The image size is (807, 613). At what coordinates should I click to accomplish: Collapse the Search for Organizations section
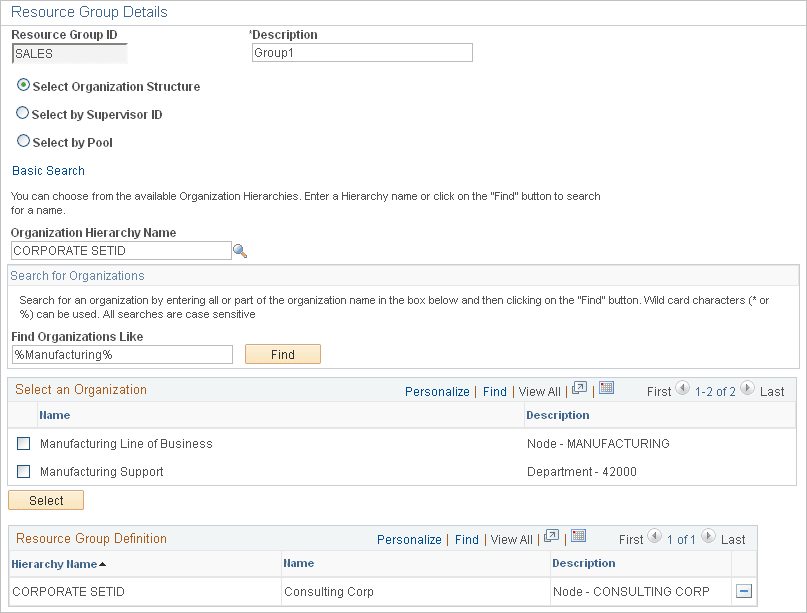76,275
